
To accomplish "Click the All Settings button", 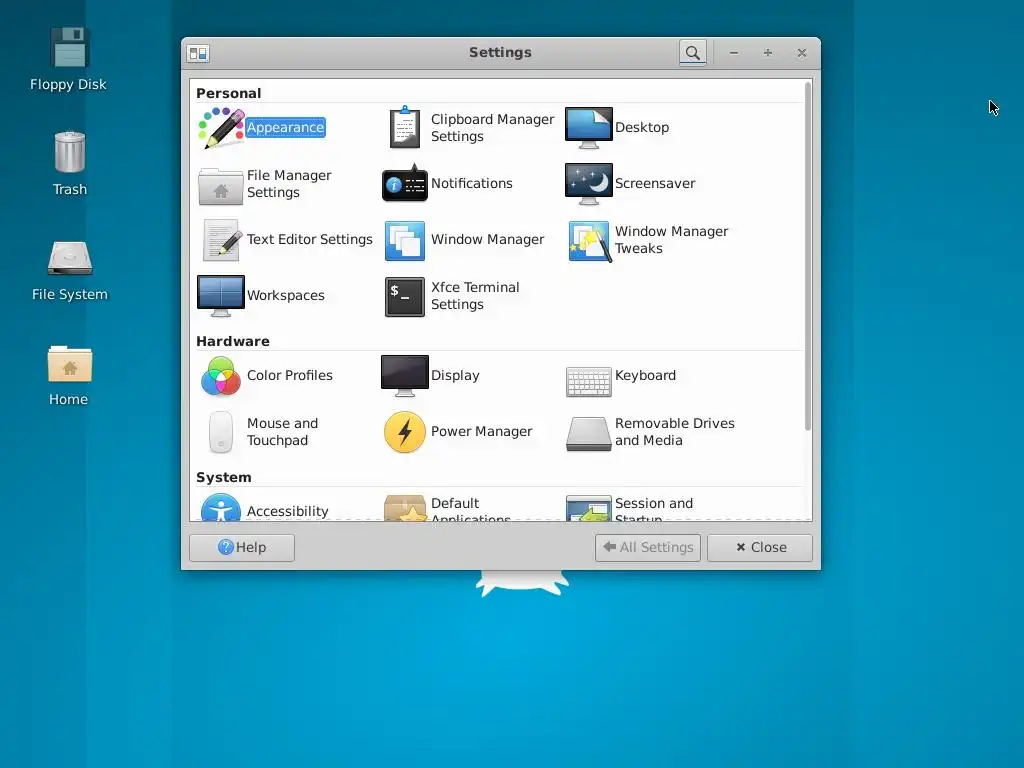I will click(648, 547).
